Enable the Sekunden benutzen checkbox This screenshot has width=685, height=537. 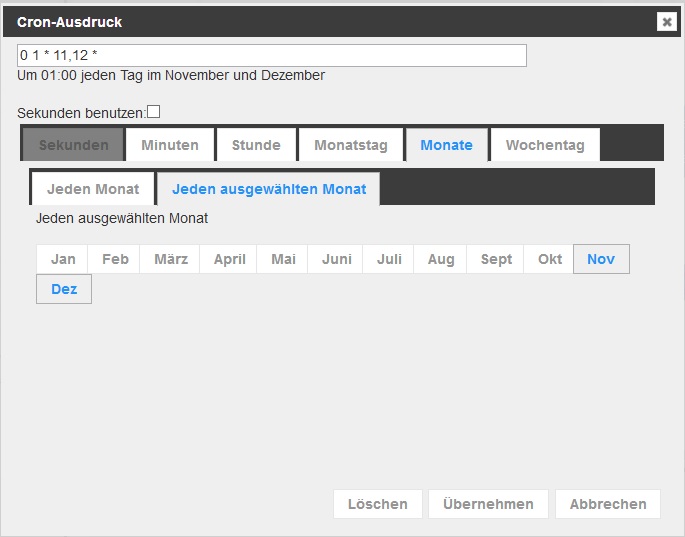click(x=154, y=112)
